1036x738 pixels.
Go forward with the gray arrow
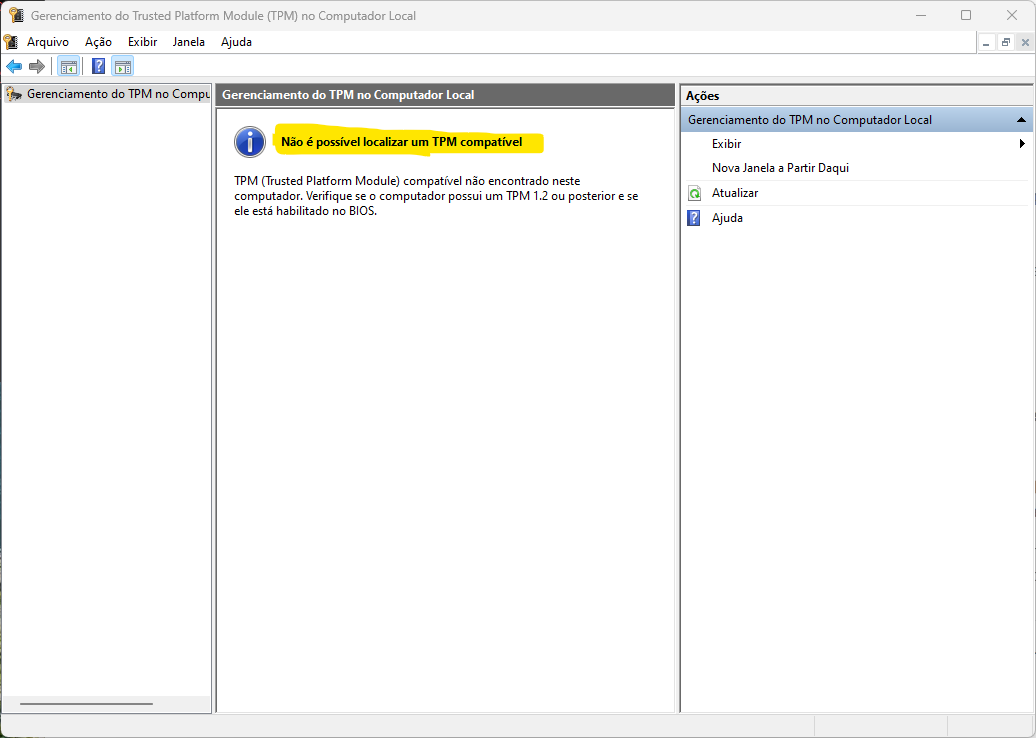(x=37, y=66)
